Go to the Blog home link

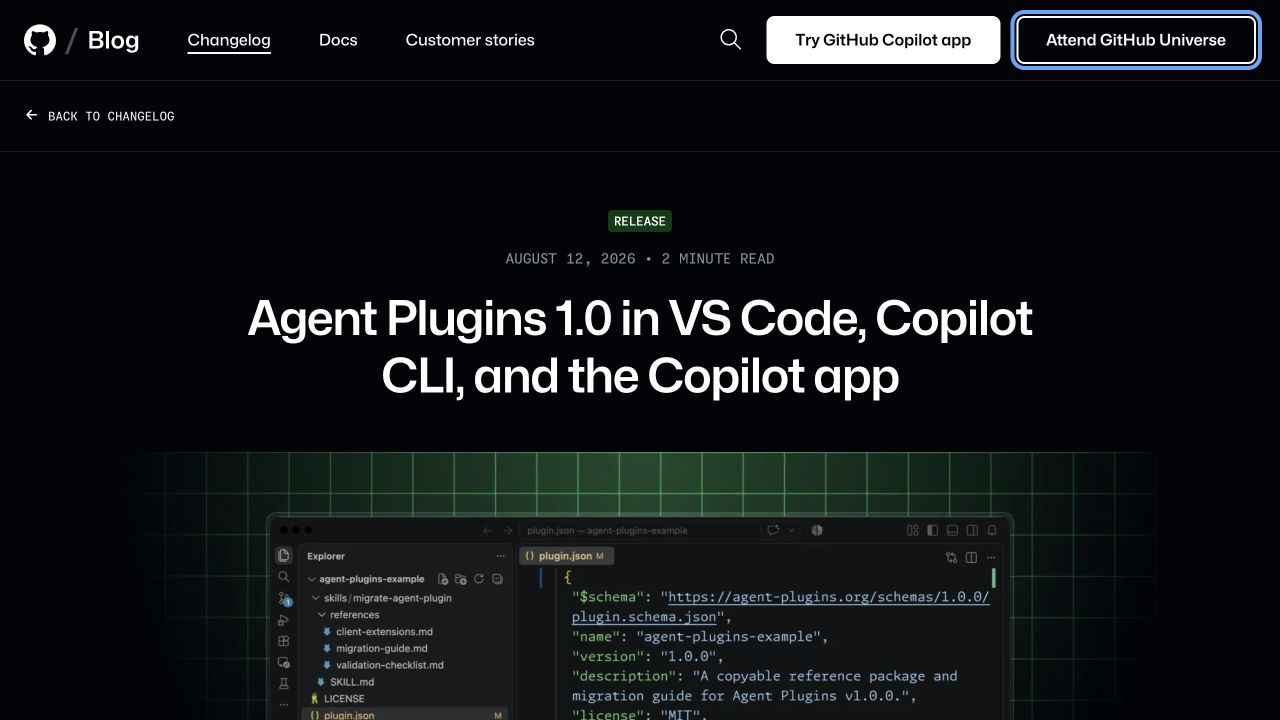tap(113, 40)
